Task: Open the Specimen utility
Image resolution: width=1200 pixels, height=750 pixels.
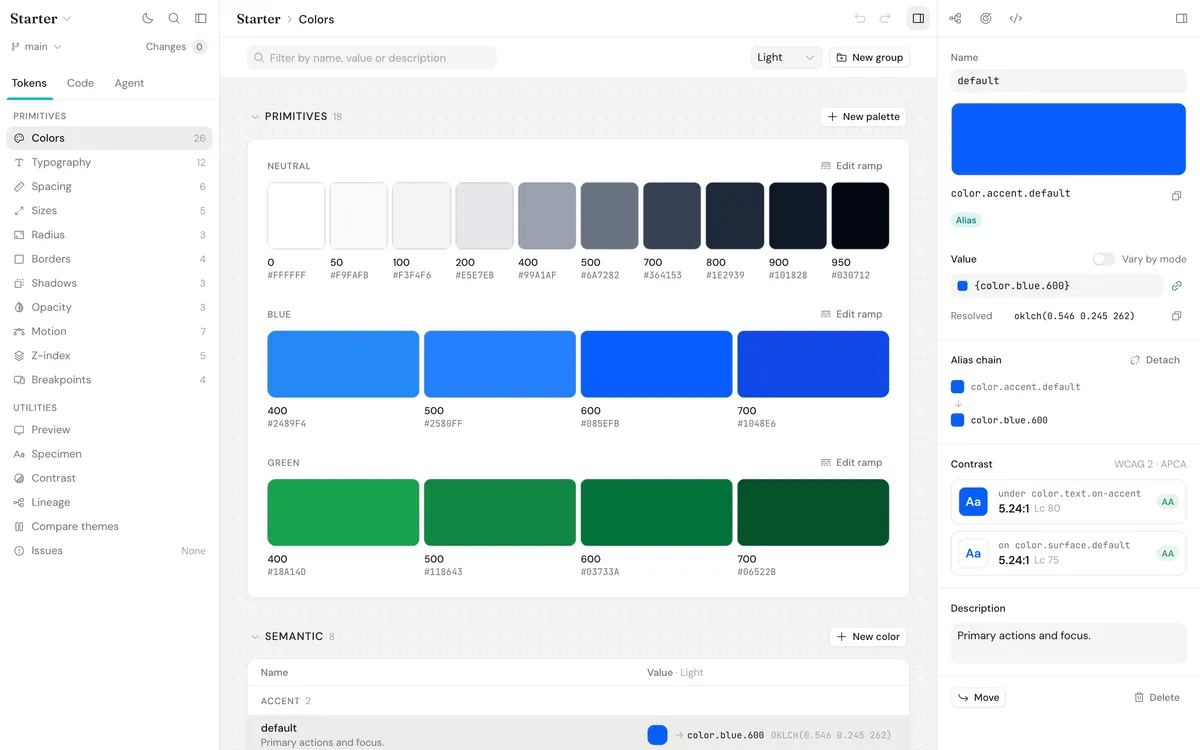Action: (x=110, y=454)
